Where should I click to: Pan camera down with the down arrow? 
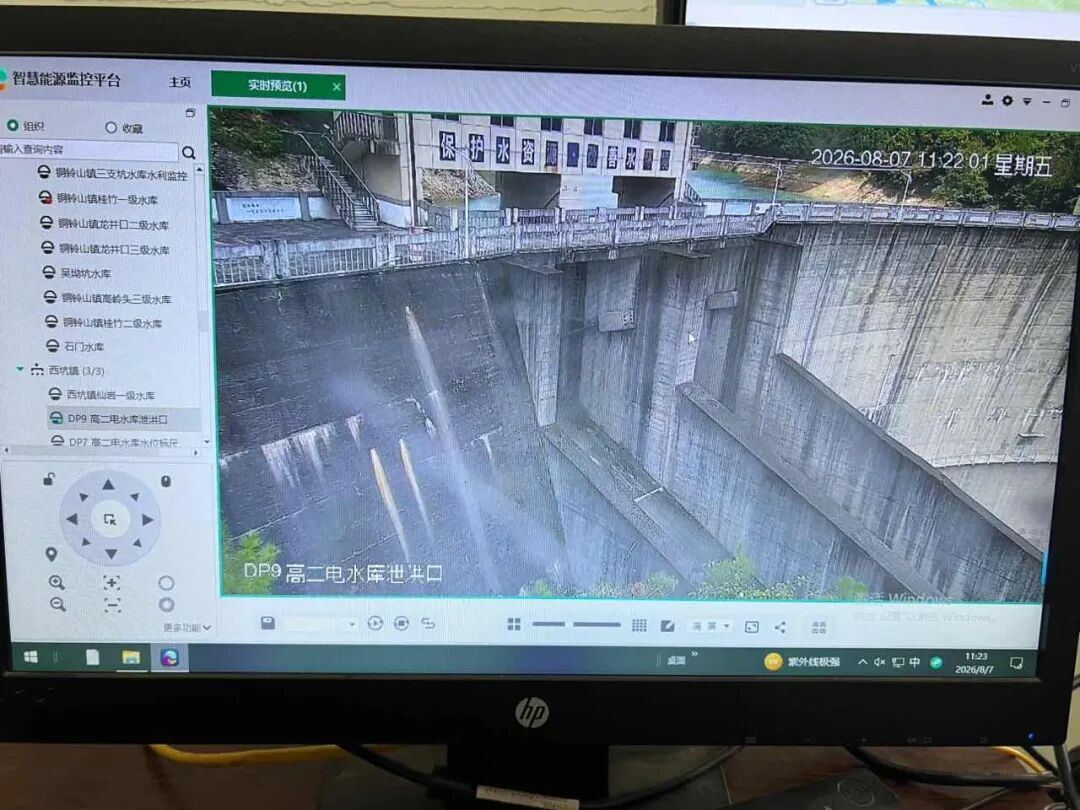tap(111, 554)
